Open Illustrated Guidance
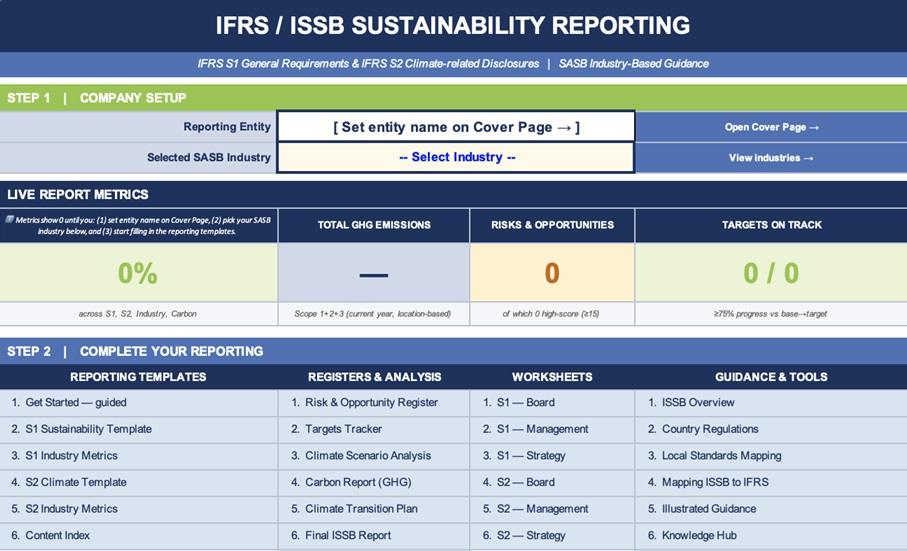The image size is (907, 551). (x=771, y=509)
